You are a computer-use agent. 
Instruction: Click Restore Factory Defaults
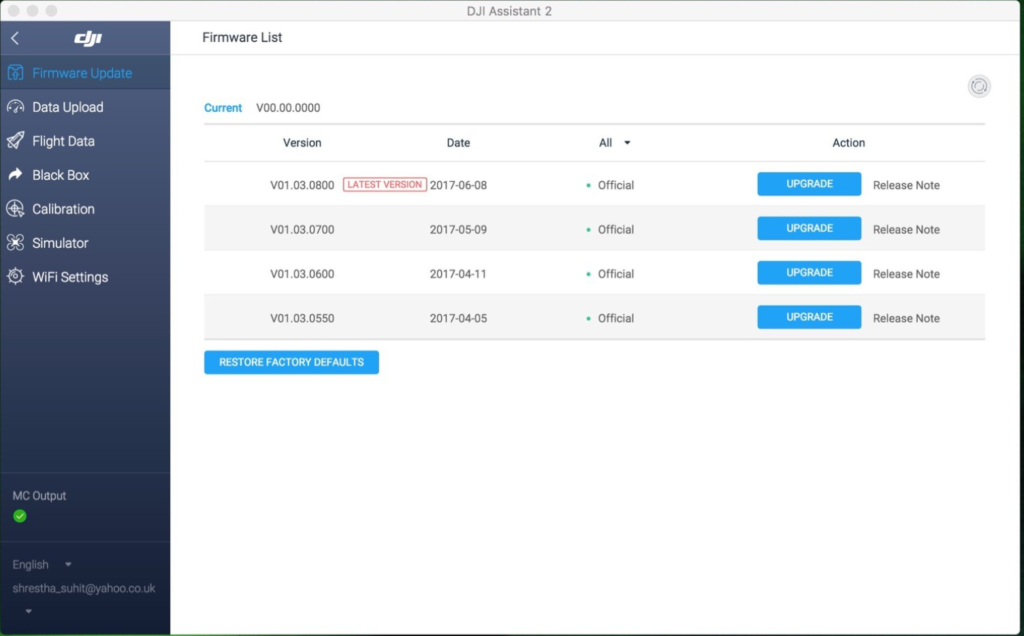point(291,362)
